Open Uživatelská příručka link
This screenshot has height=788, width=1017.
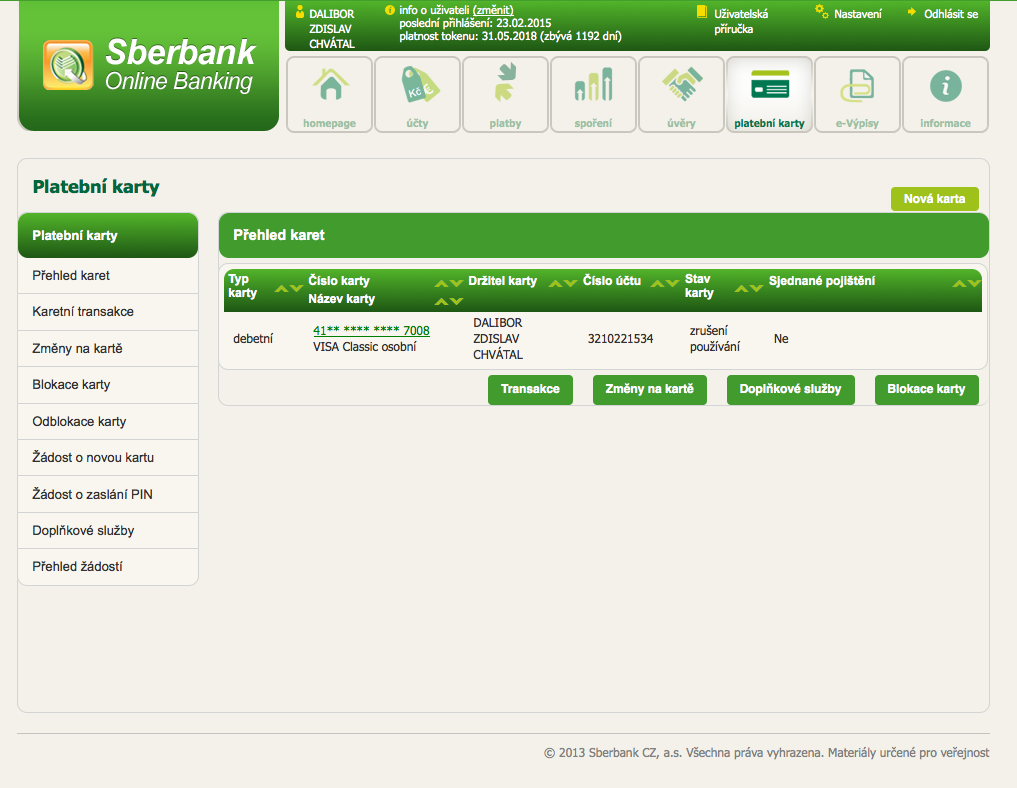[741, 21]
